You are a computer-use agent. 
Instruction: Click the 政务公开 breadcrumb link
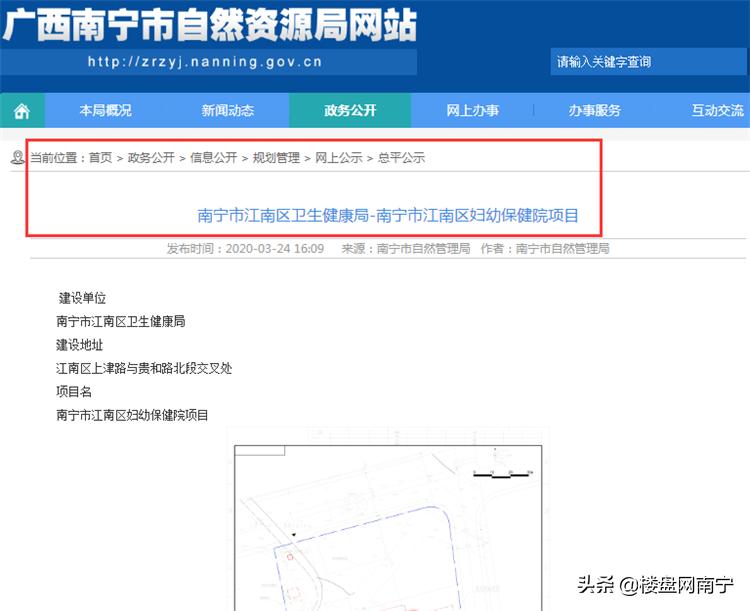point(151,157)
